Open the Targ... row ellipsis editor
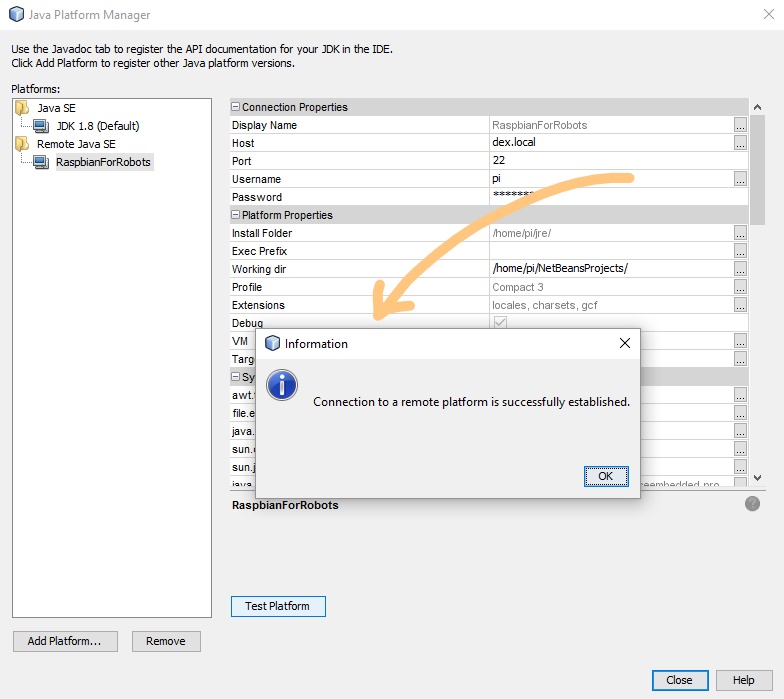Screen dimensions: 784x699 point(740,359)
